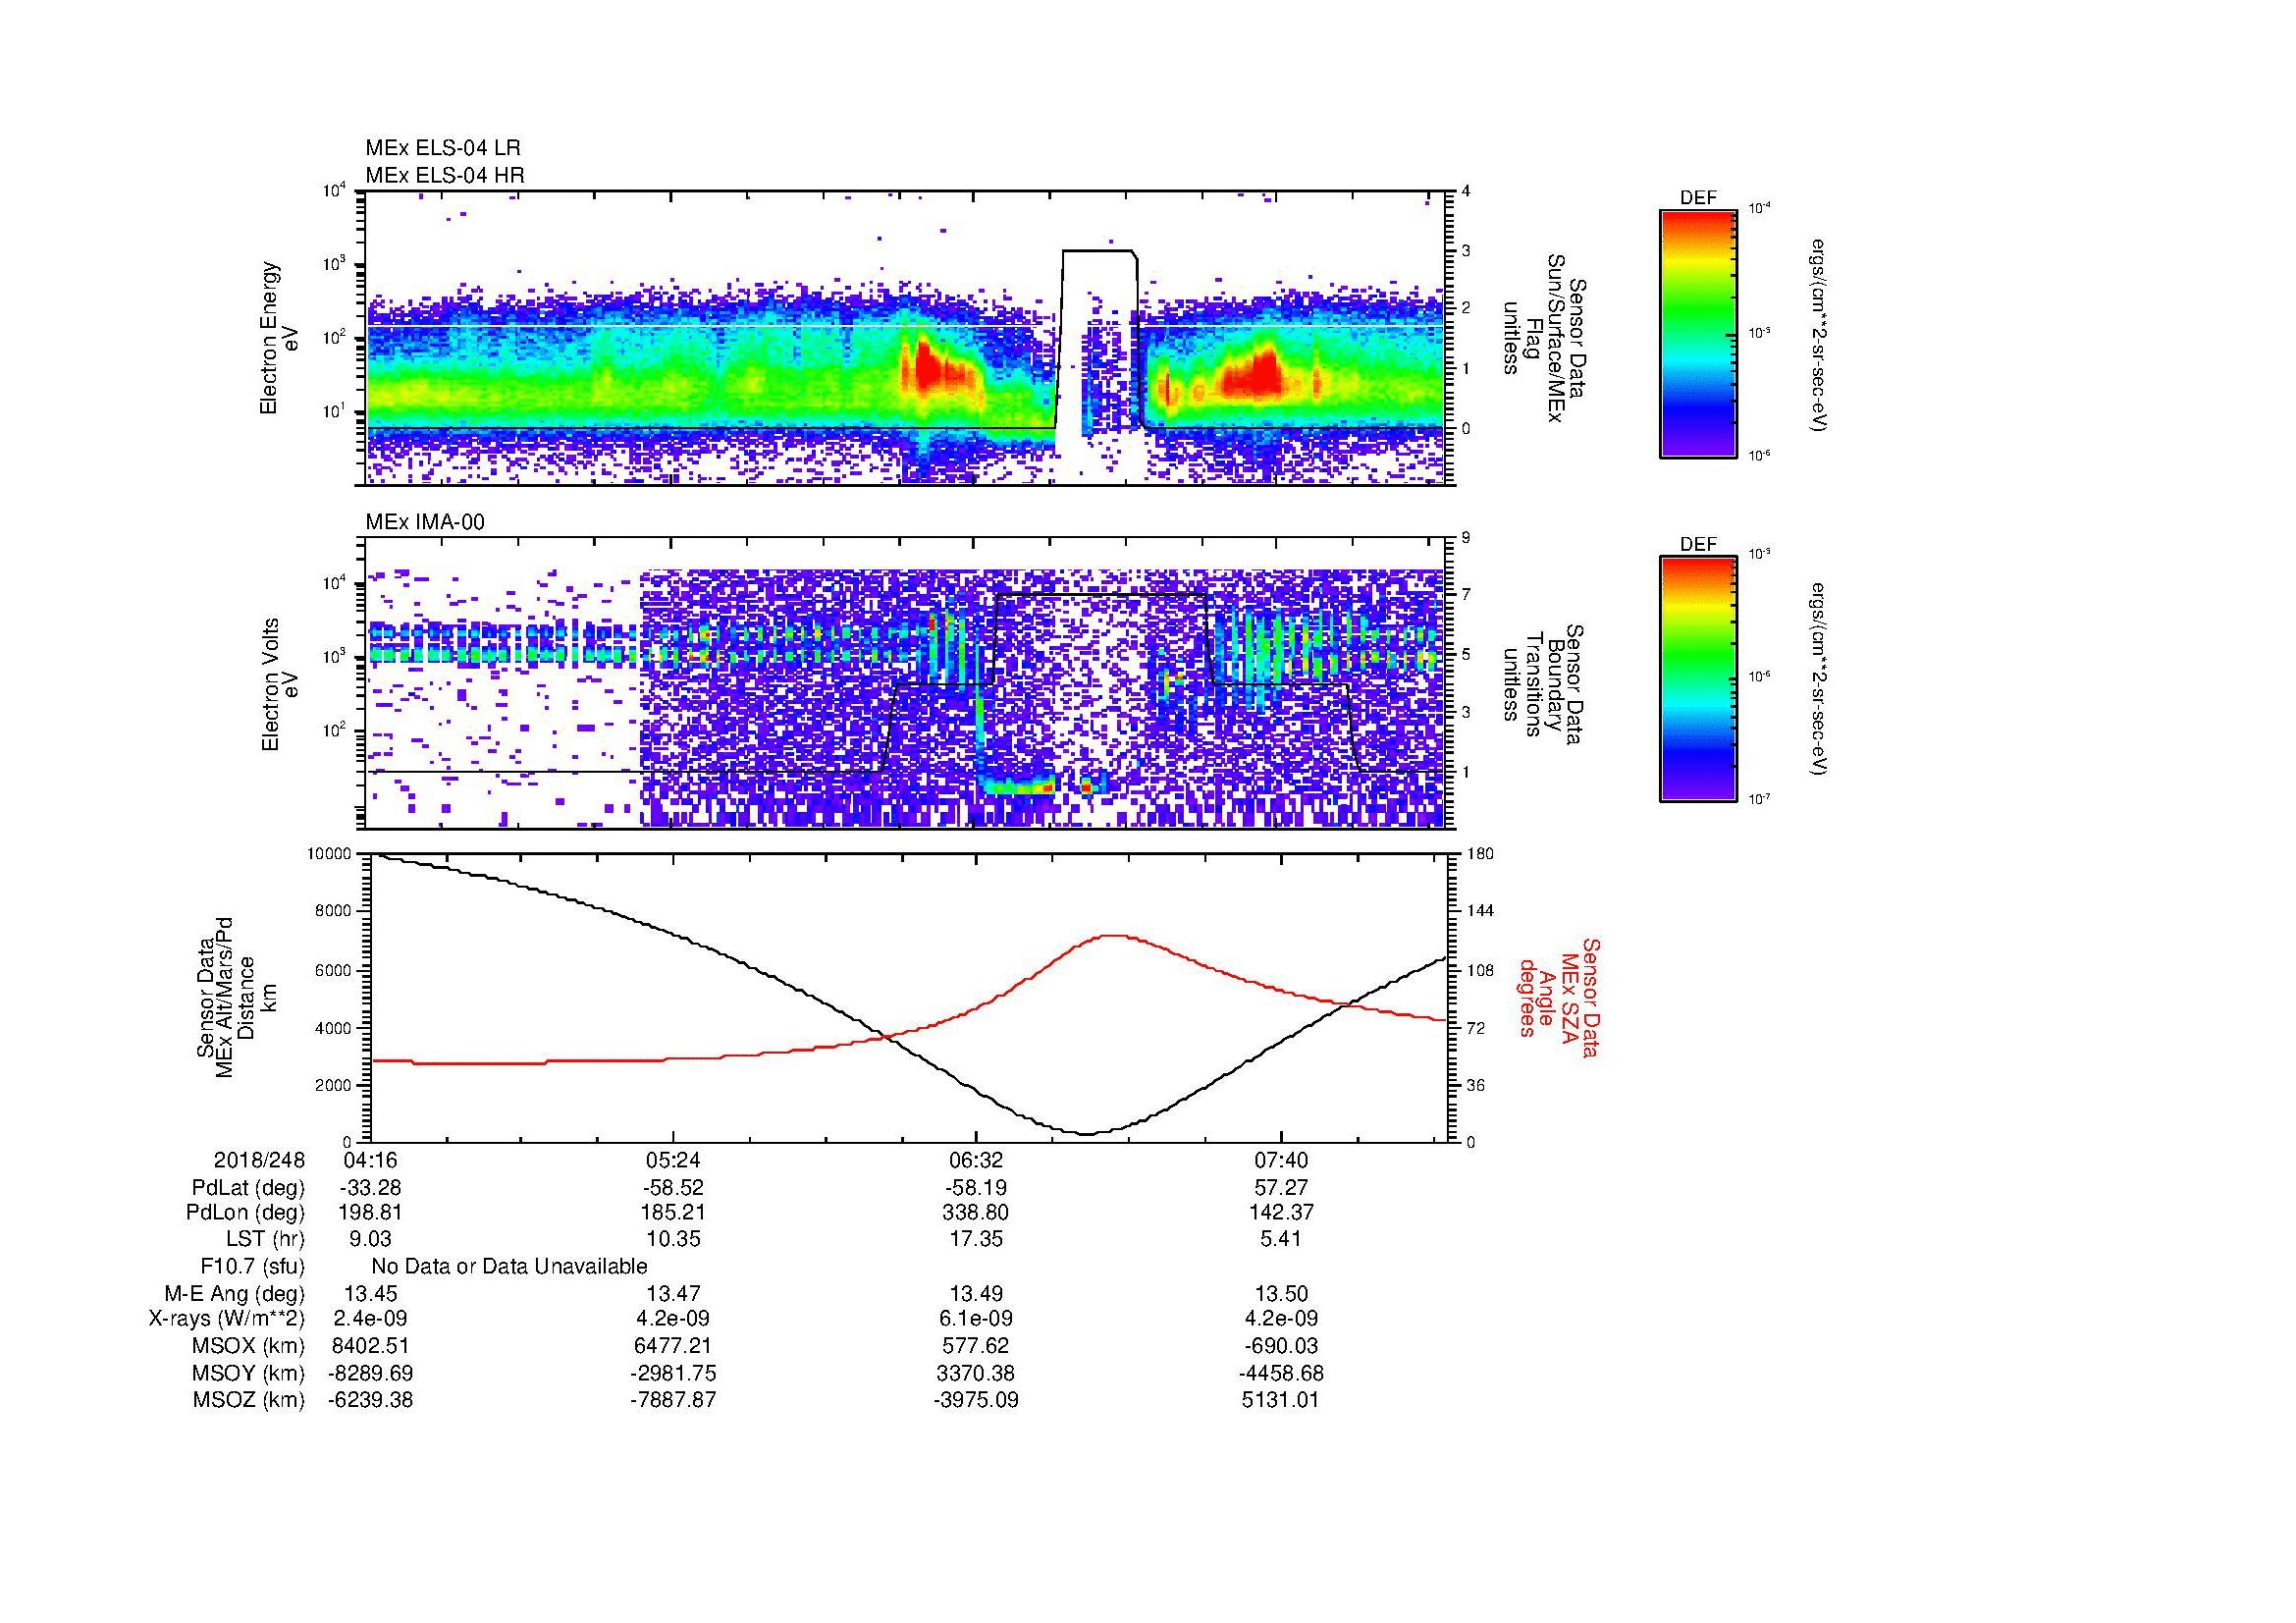Image resolution: width=2296 pixels, height=1623 pixels.
Task: Click the LST value '9.03'
Action: 370,1240
